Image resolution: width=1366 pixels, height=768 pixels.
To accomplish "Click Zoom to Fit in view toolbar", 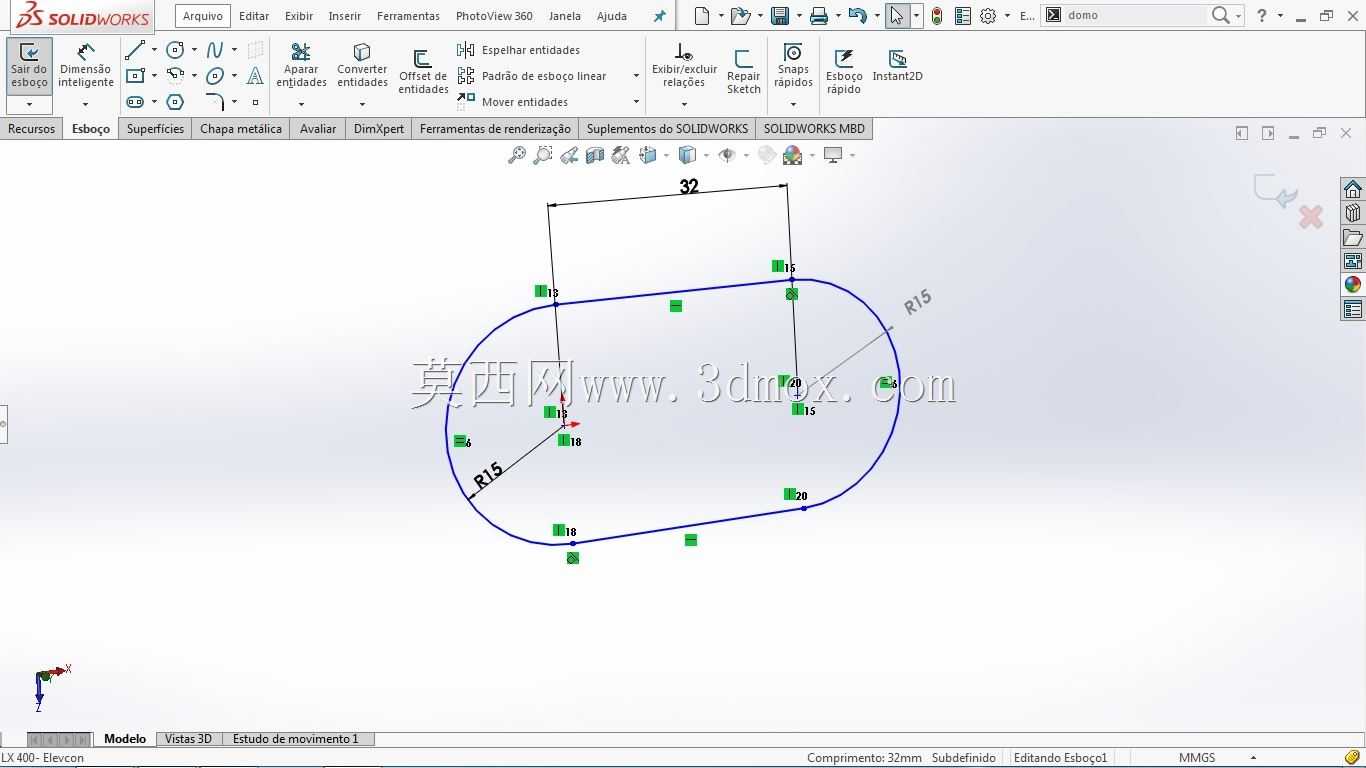I will coord(517,155).
